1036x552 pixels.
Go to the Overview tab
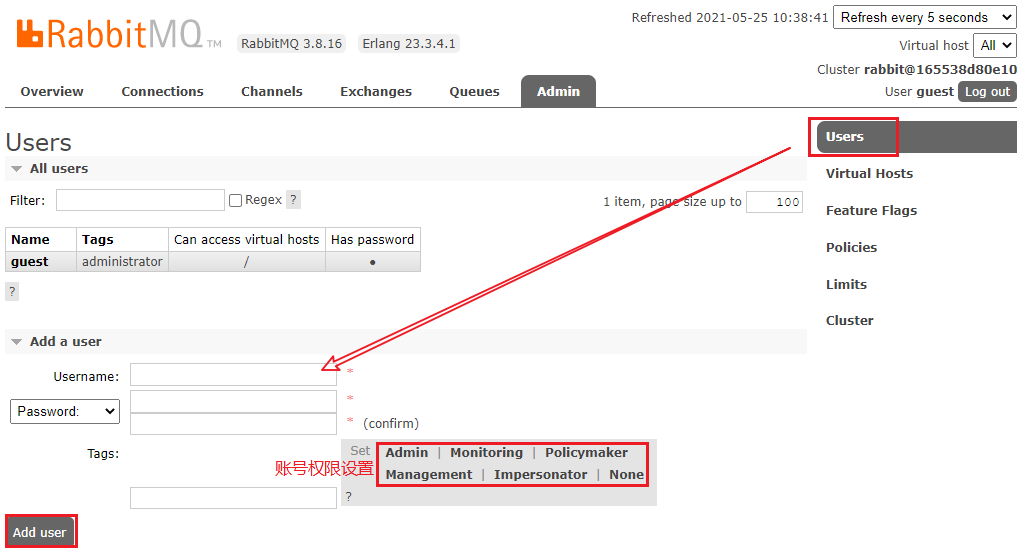[52, 92]
